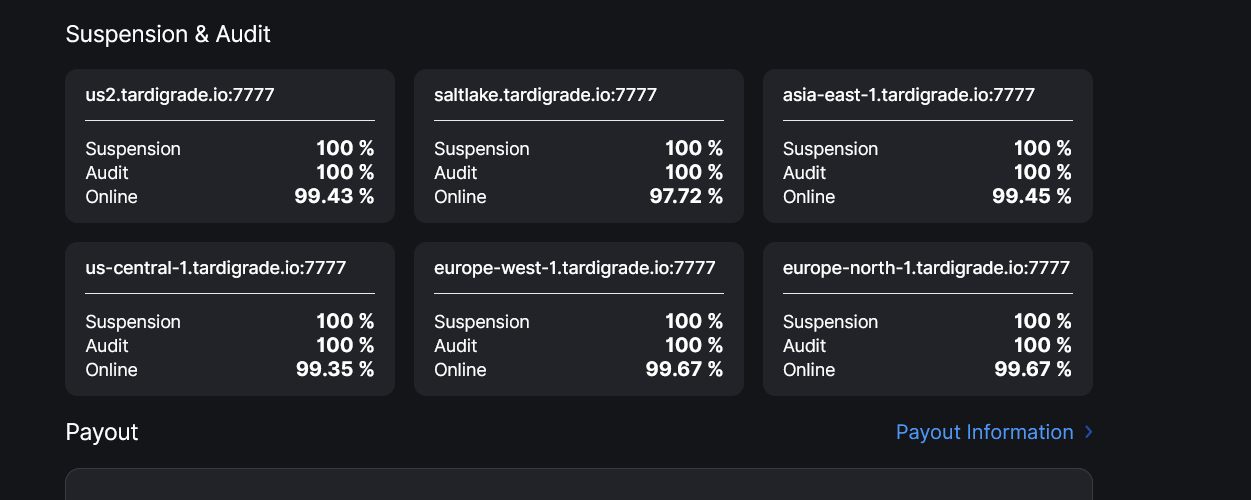This screenshot has height=500, width=1251.
Task: Open the Payout Information link
Action: pyautogui.click(x=984, y=432)
